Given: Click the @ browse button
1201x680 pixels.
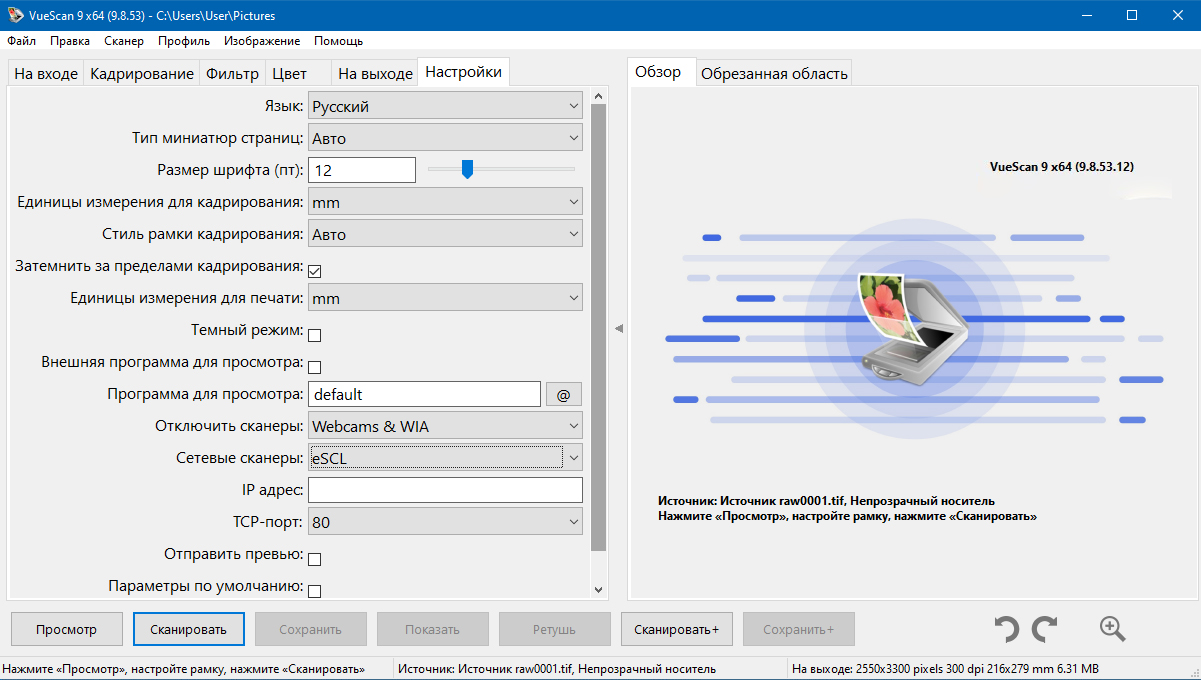Looking at the screenshot, I should coord(563,394).
